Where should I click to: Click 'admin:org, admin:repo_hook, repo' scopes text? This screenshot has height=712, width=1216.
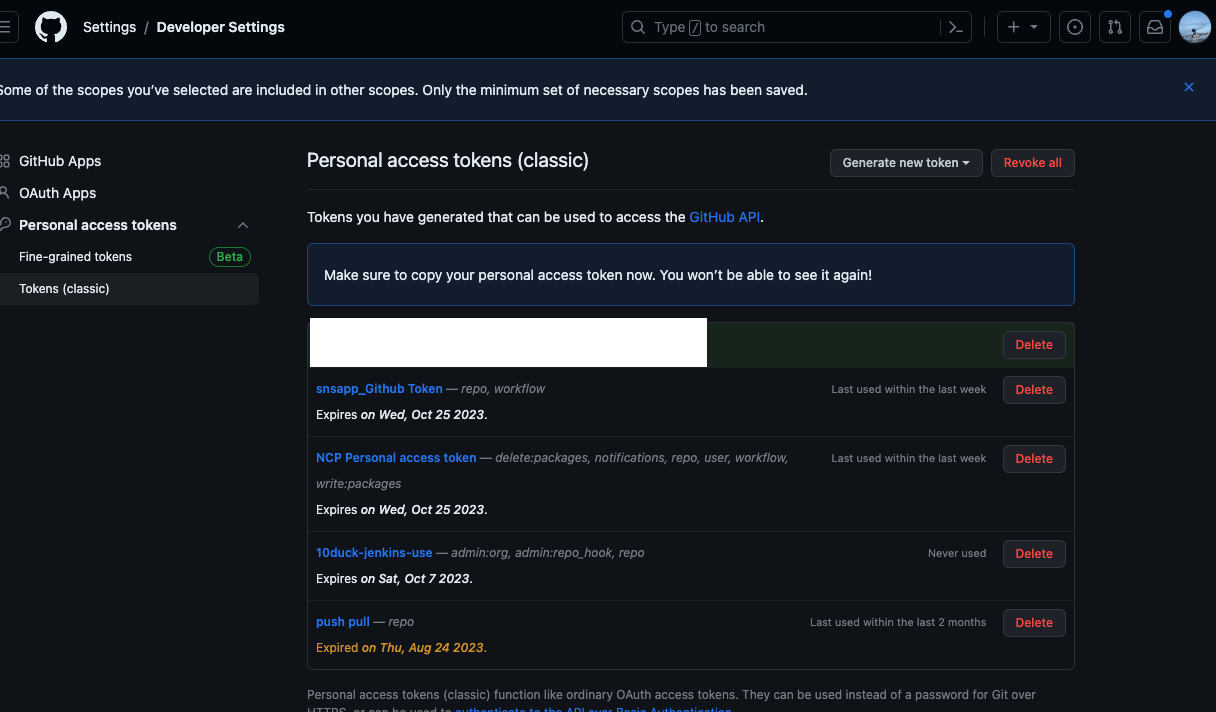click(x=548, y=553)
